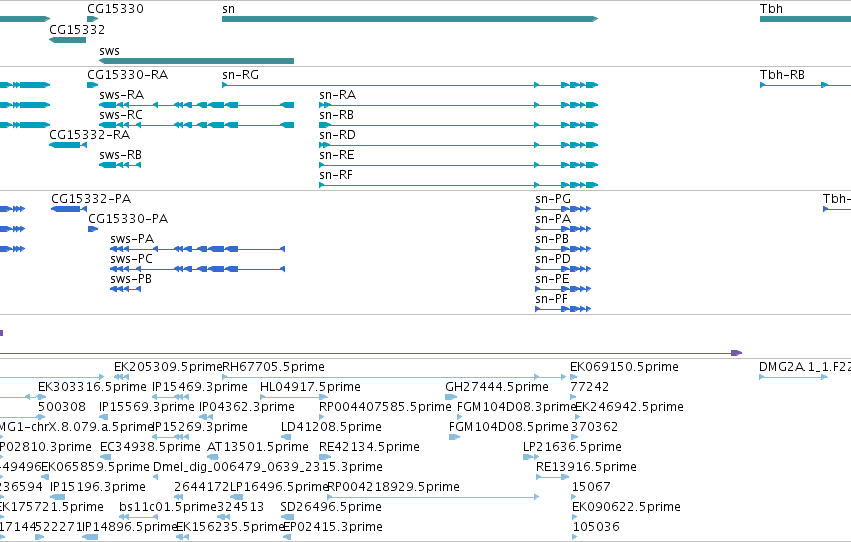851x542 pixels.
Task: Click the sws gene feature bar
Action: [196, 61]
